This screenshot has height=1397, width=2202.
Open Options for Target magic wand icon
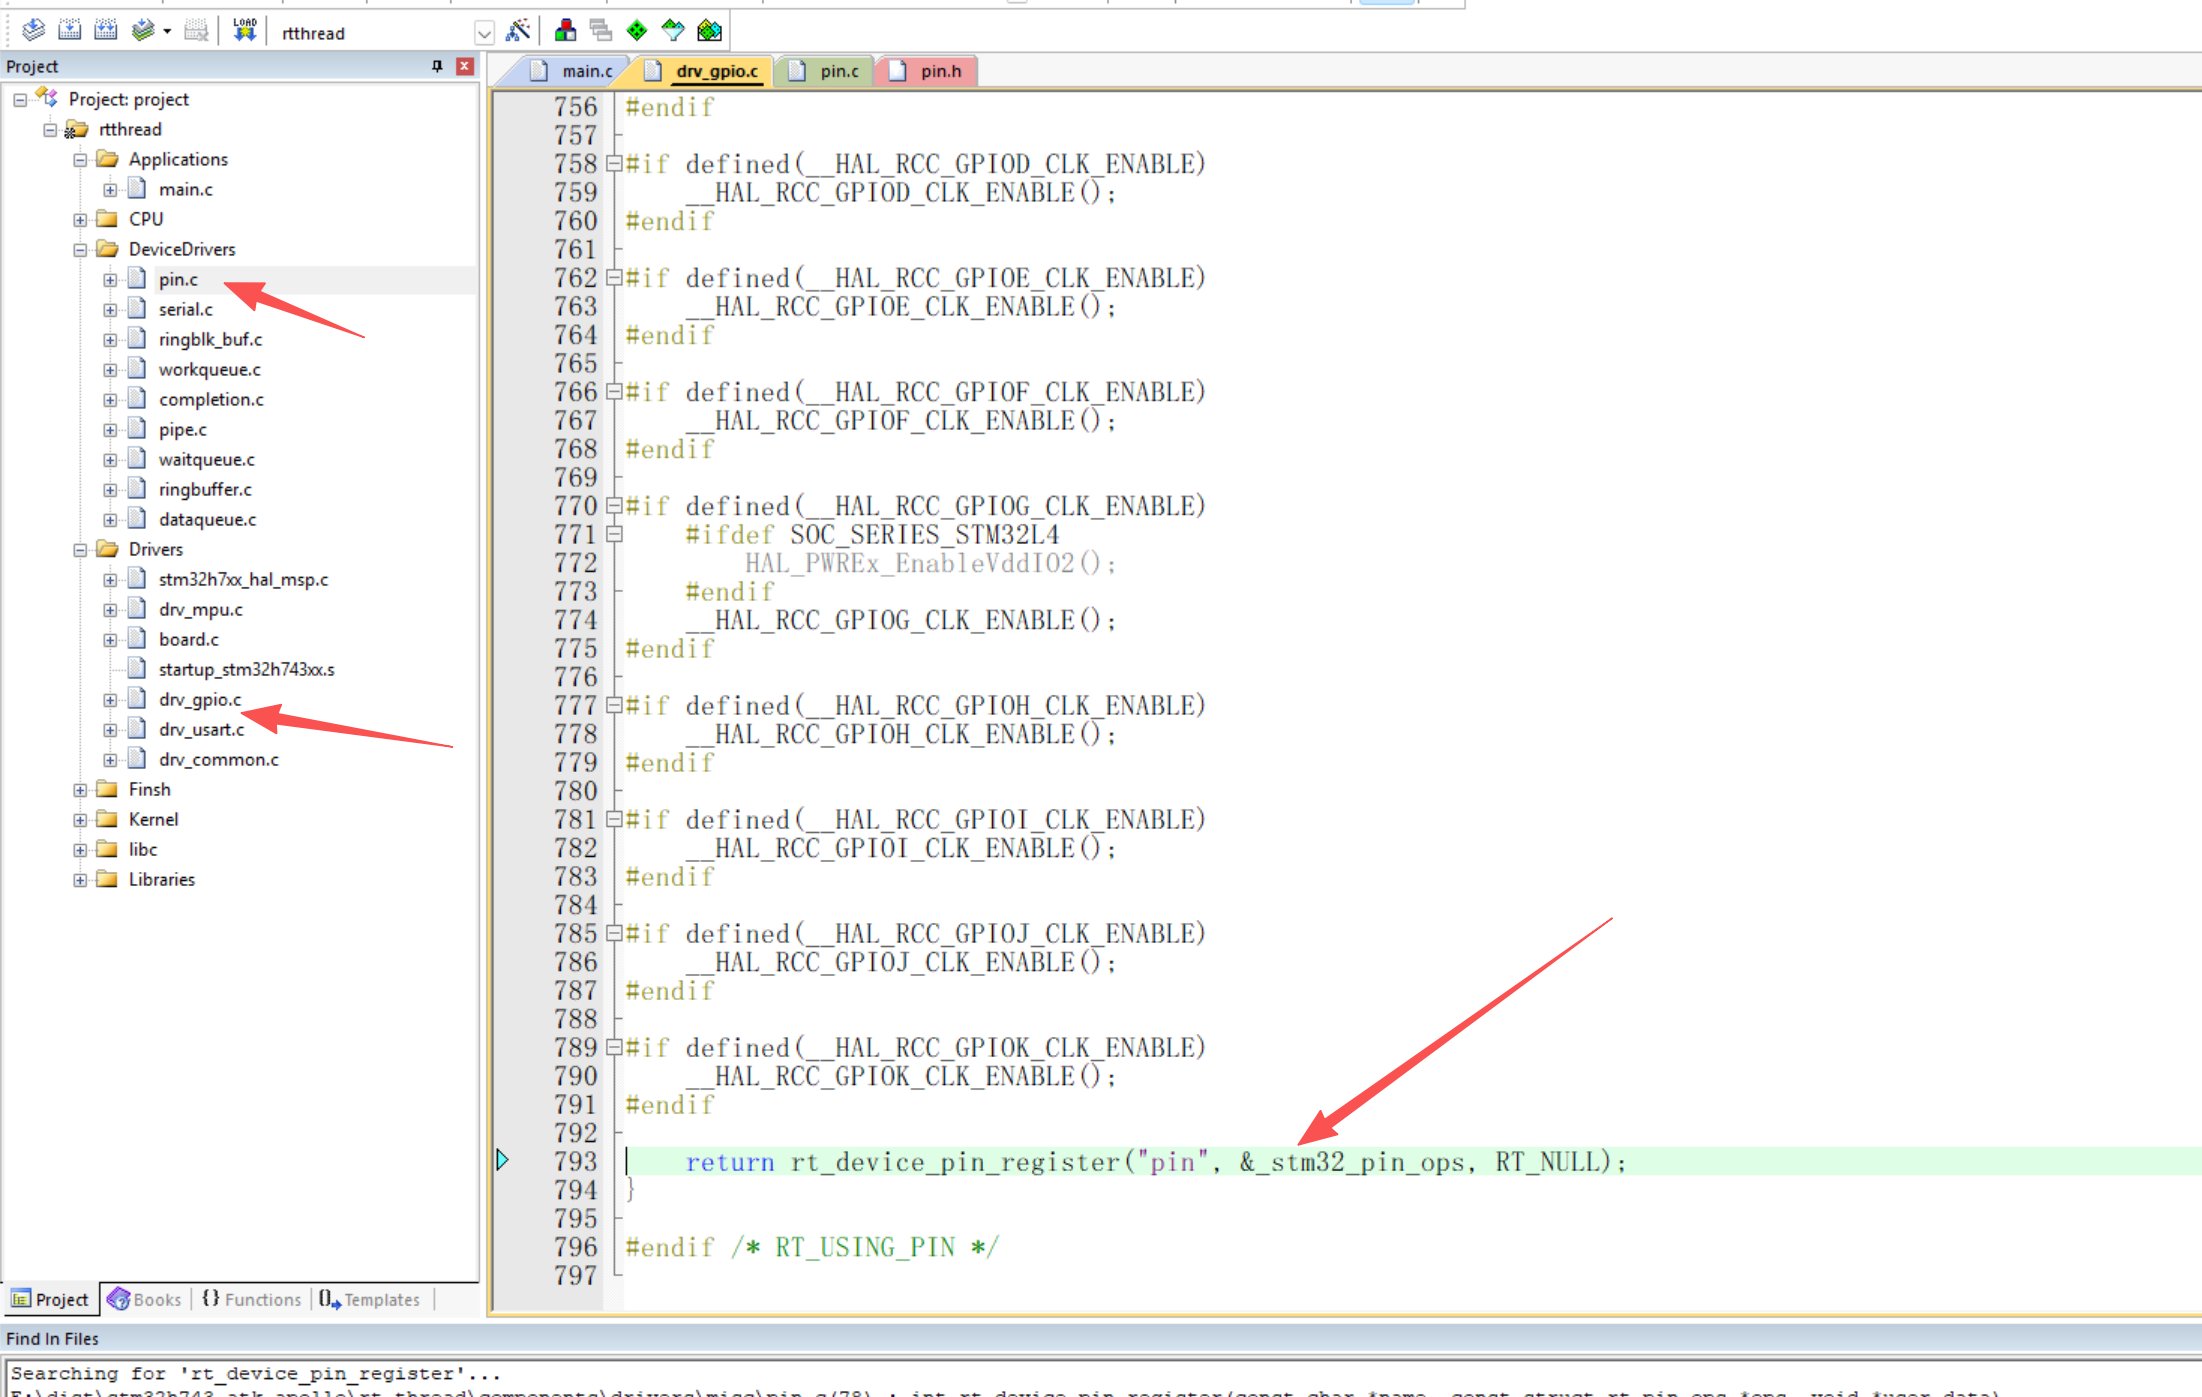(x=518, y=31)
